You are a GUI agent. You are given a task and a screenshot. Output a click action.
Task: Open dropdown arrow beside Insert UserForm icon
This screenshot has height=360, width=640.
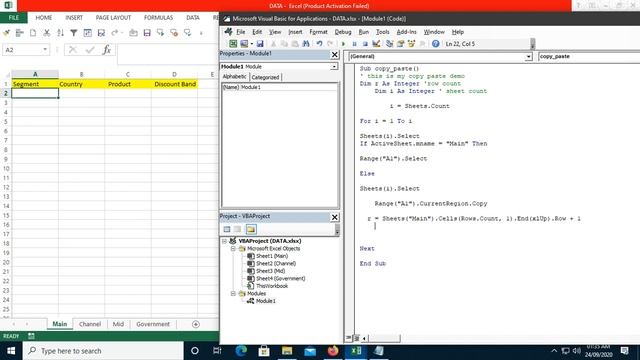click(x=251, y=44)
